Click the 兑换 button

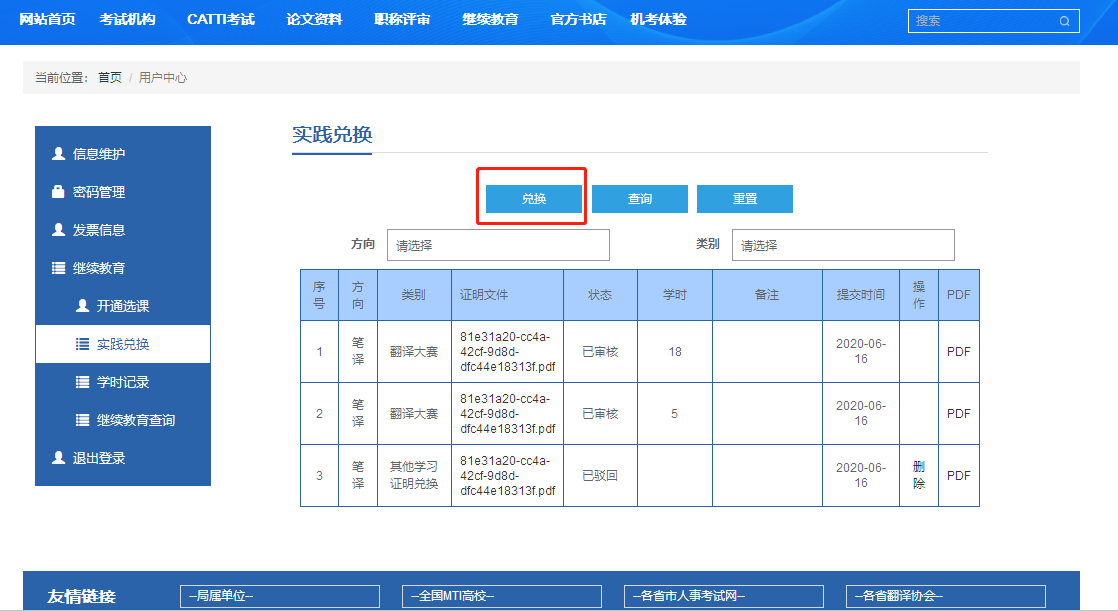pos(534,199)
